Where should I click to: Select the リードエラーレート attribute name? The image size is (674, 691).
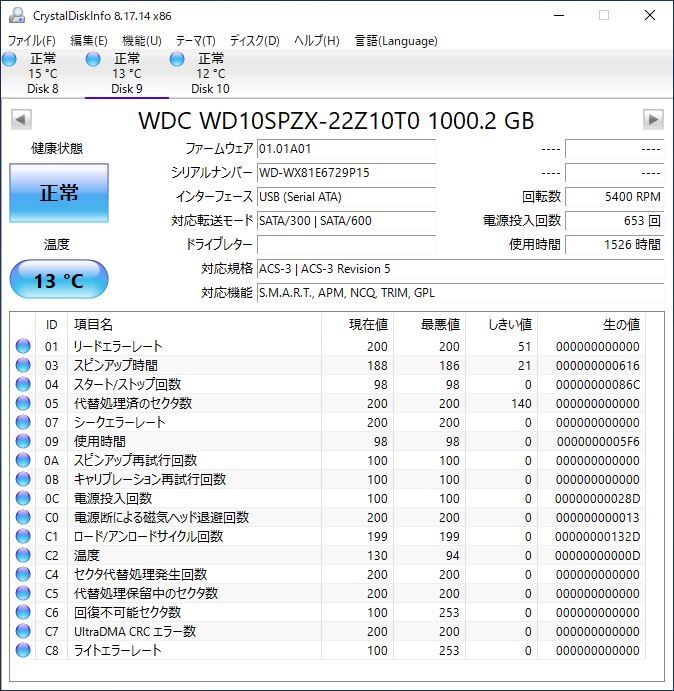coord(118,346)
